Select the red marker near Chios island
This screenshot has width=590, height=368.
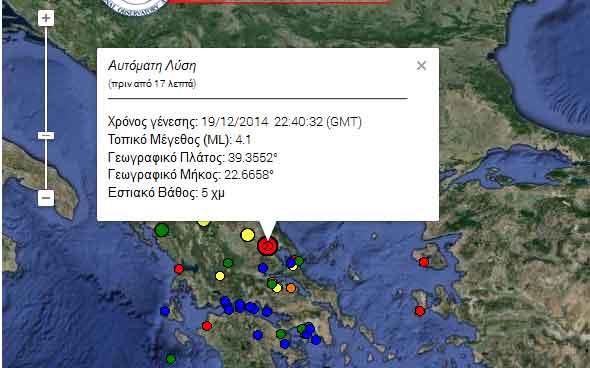(x=420, y=311)
